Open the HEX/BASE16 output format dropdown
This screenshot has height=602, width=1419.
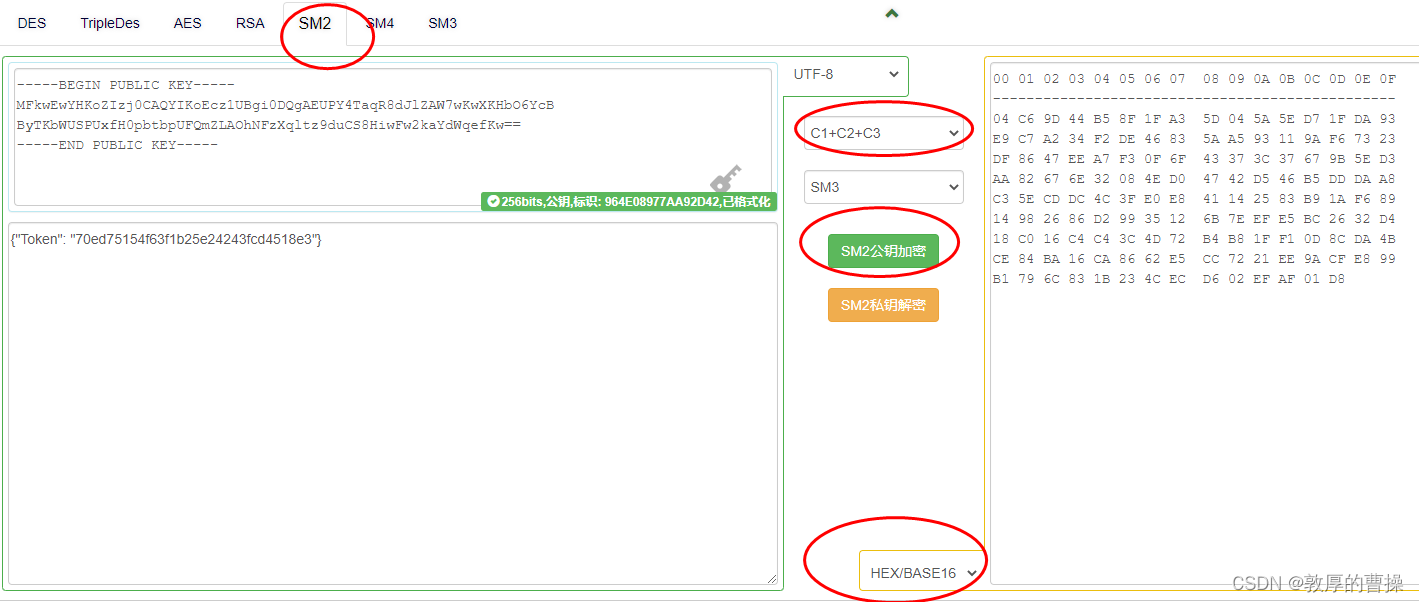pos(920,572)
